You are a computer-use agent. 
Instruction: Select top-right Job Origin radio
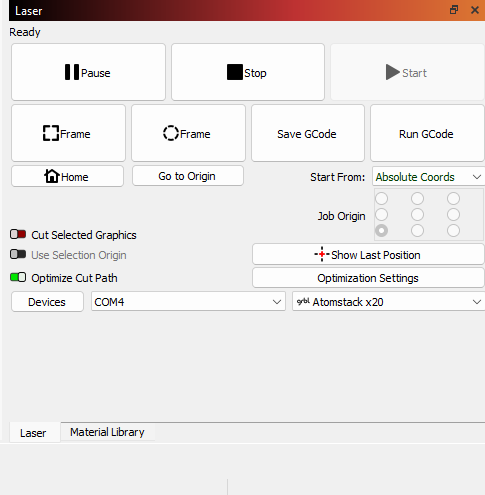(x=453, y=199)
